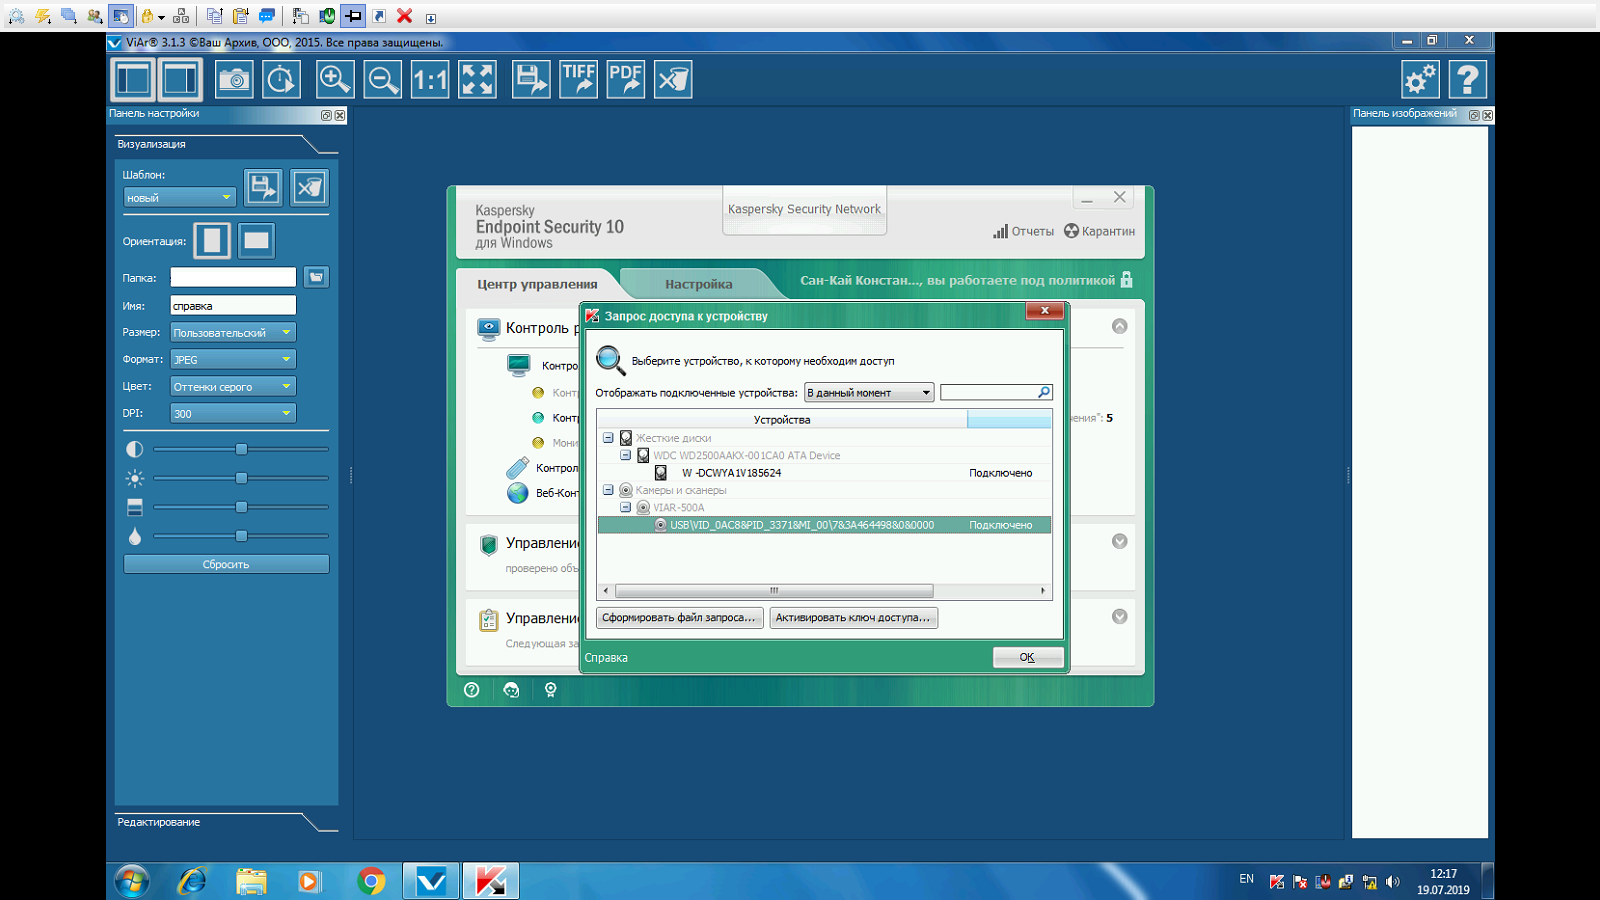The height and width of the screenshot is (900, 1600).
Task: Save image with the floppy export icon
Action: (x=530, y=79)
